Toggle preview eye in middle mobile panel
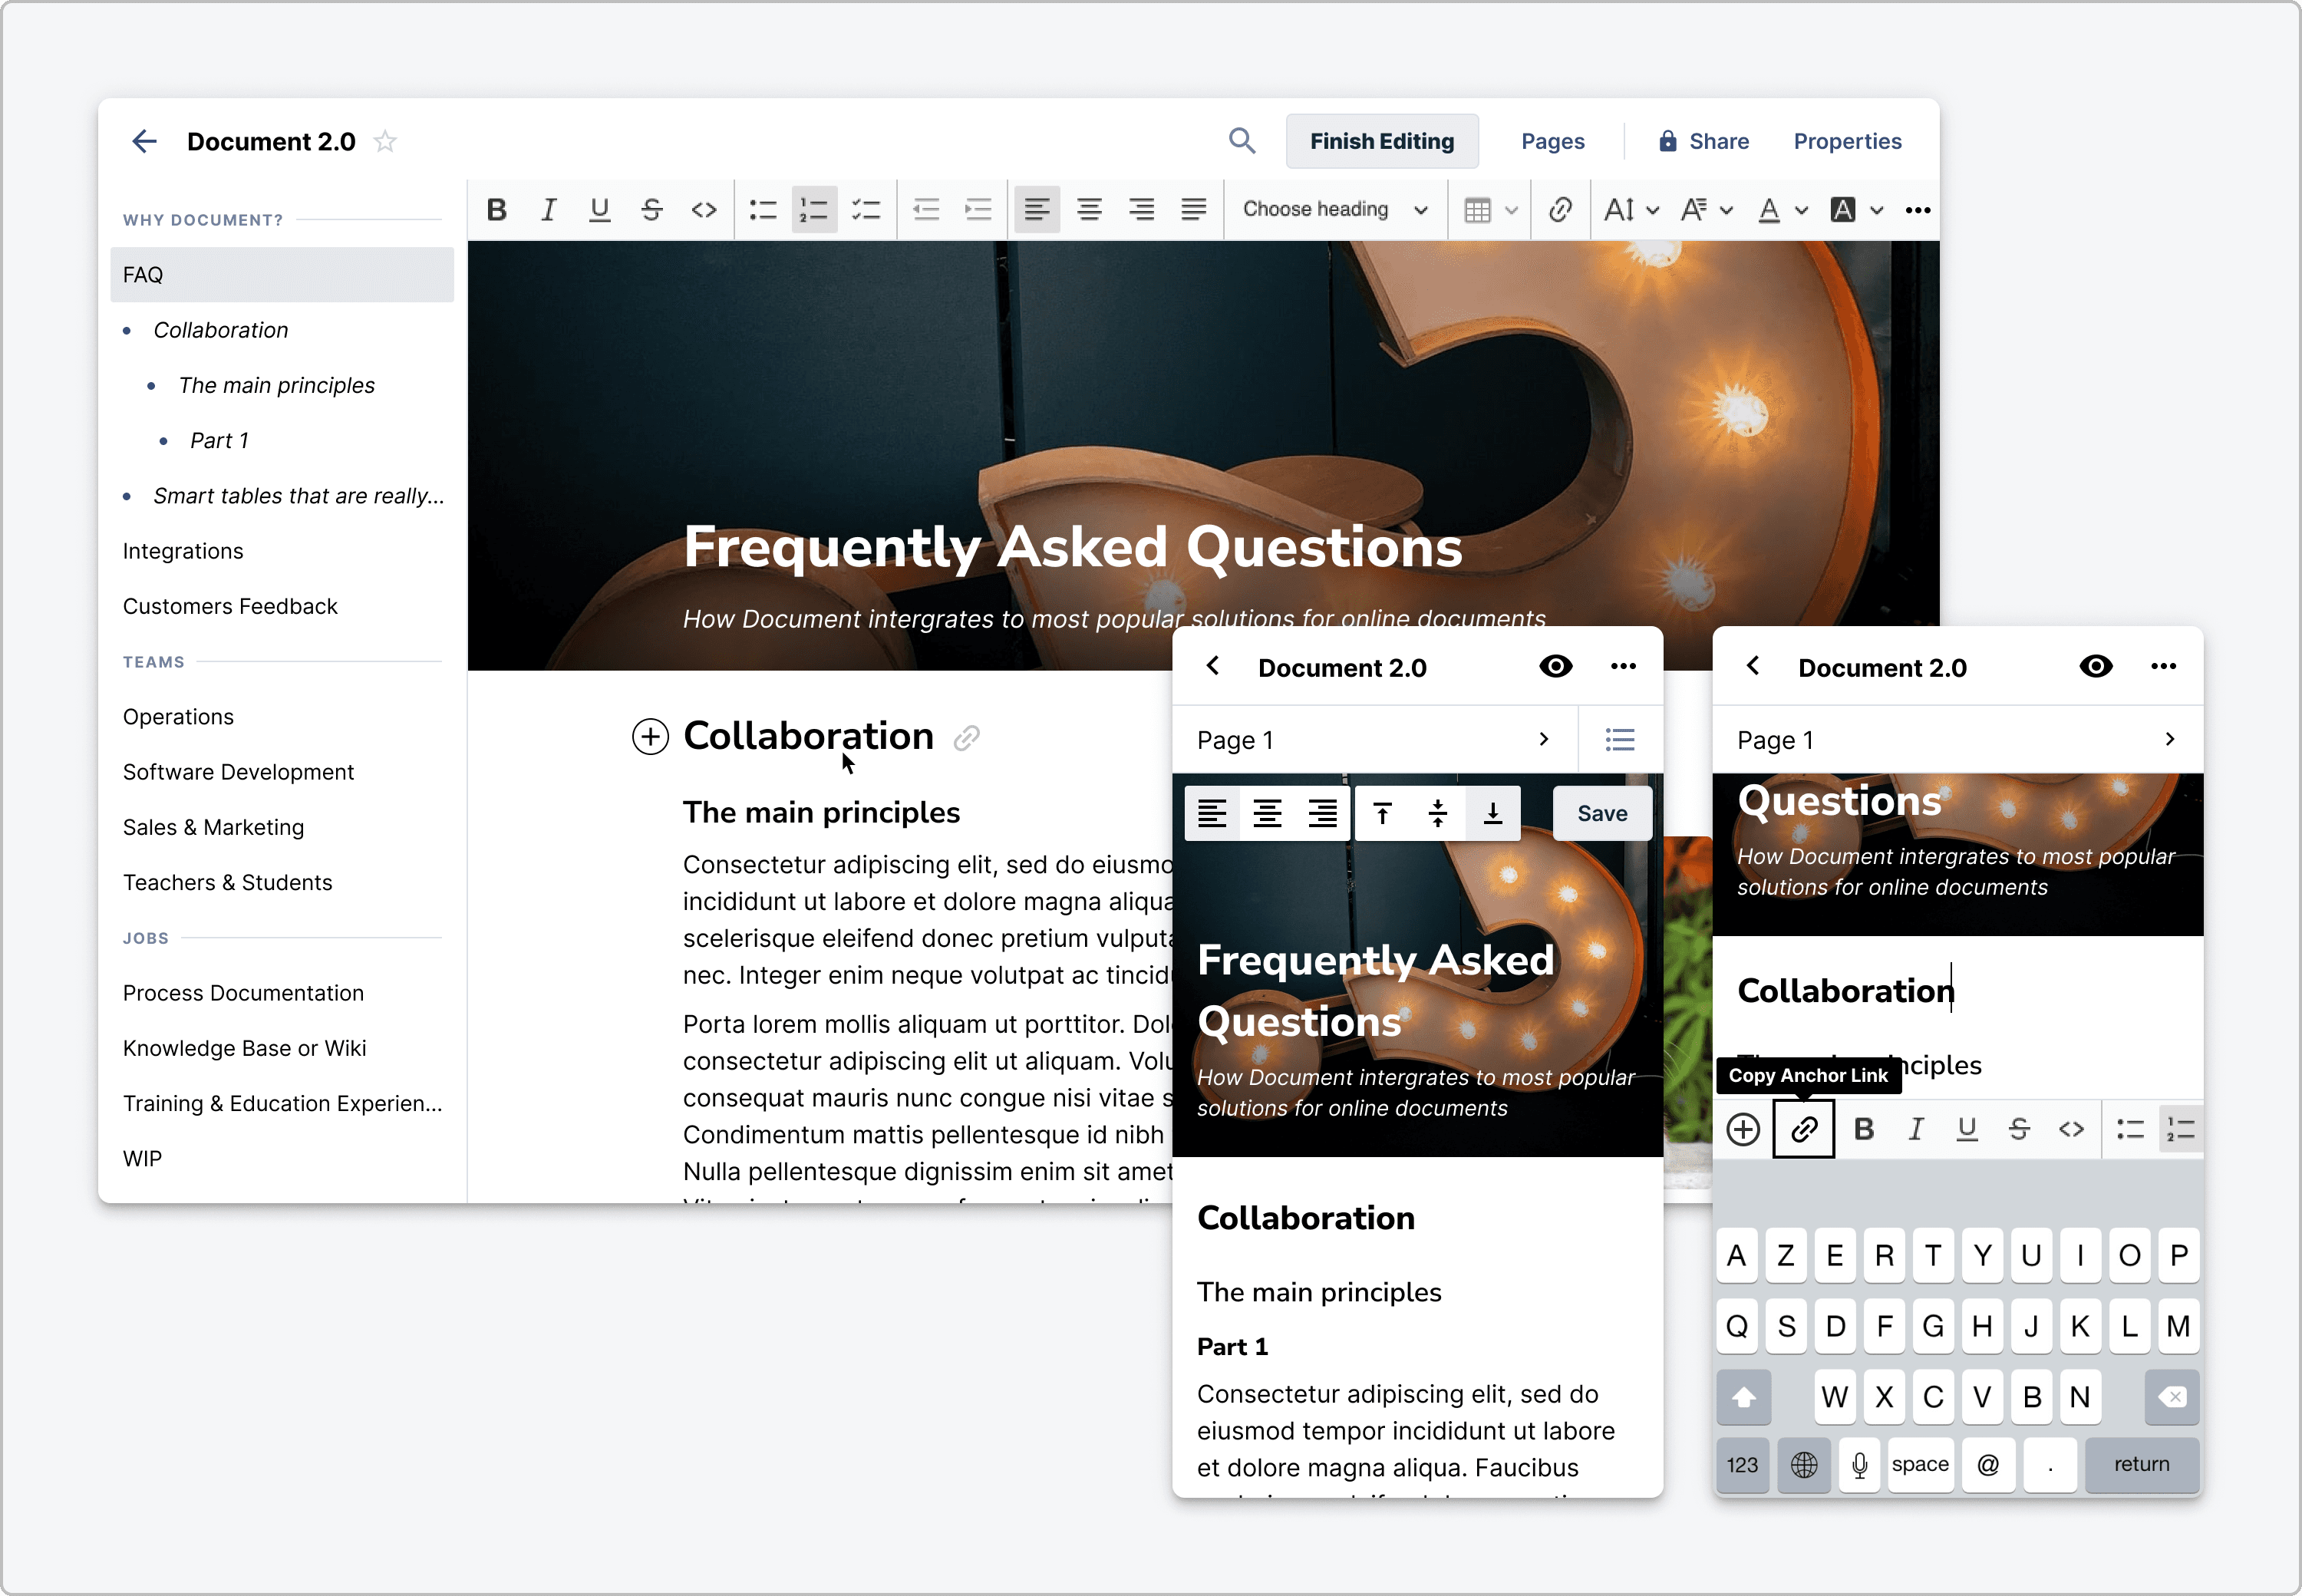 [x=1556, y=666]
